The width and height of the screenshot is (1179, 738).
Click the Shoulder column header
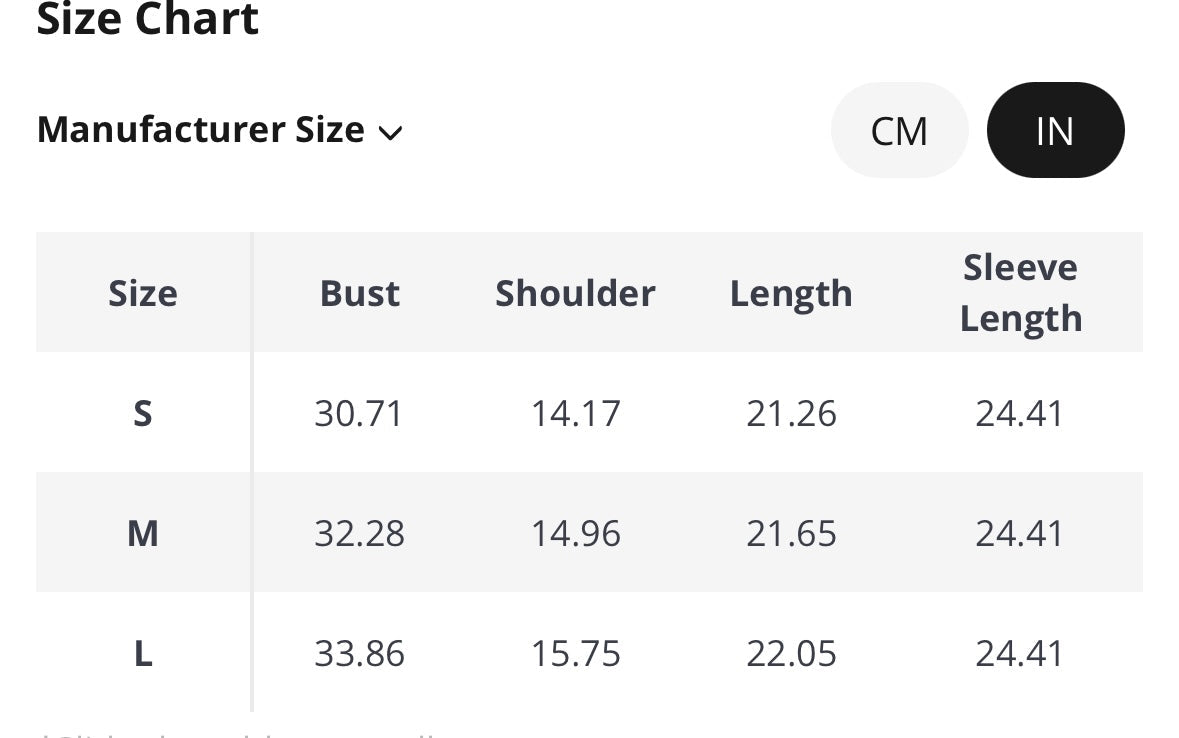point(575,293)
